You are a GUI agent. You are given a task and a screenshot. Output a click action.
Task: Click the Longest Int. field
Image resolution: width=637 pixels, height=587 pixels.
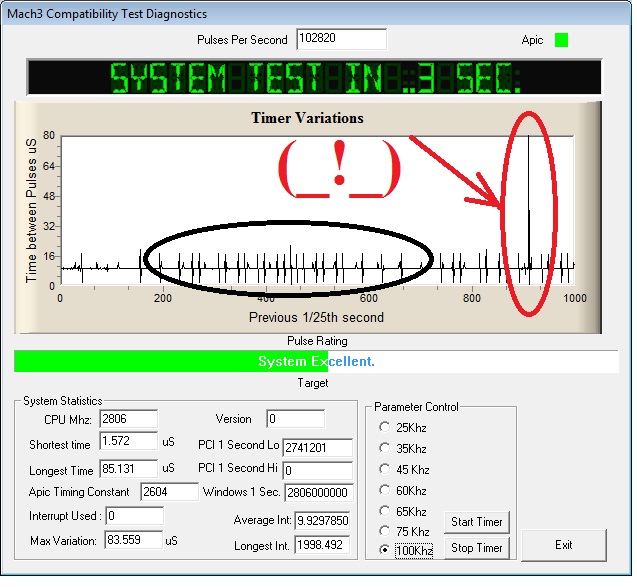click(322, 545)
